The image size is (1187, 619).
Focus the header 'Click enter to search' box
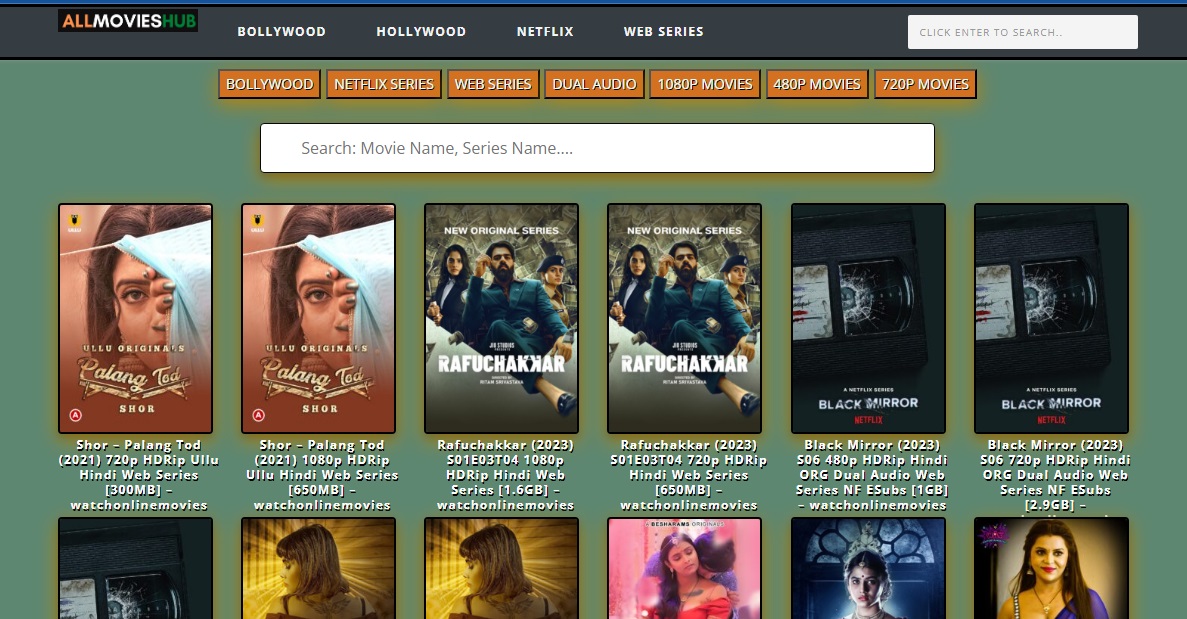[x=1023, y=32]
